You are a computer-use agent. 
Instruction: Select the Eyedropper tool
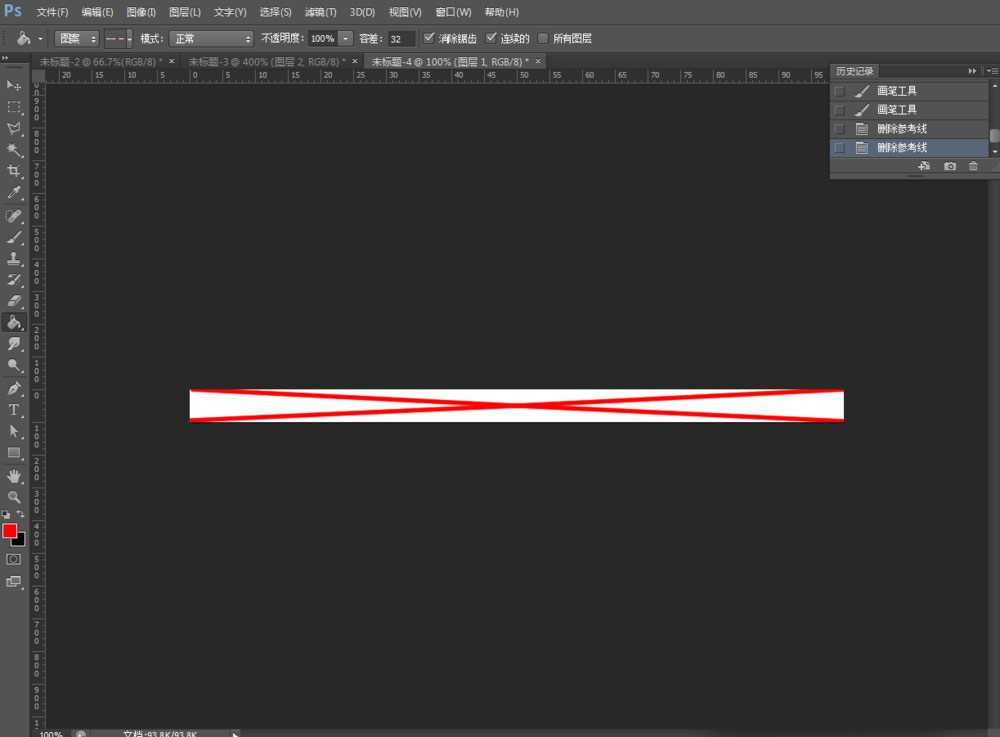[15, 193]
